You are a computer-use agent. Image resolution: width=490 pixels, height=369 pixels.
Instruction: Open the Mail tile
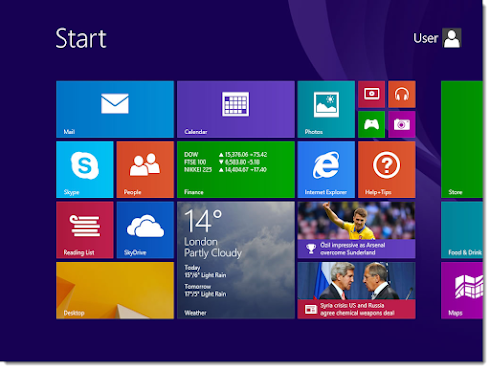(115, 109)
